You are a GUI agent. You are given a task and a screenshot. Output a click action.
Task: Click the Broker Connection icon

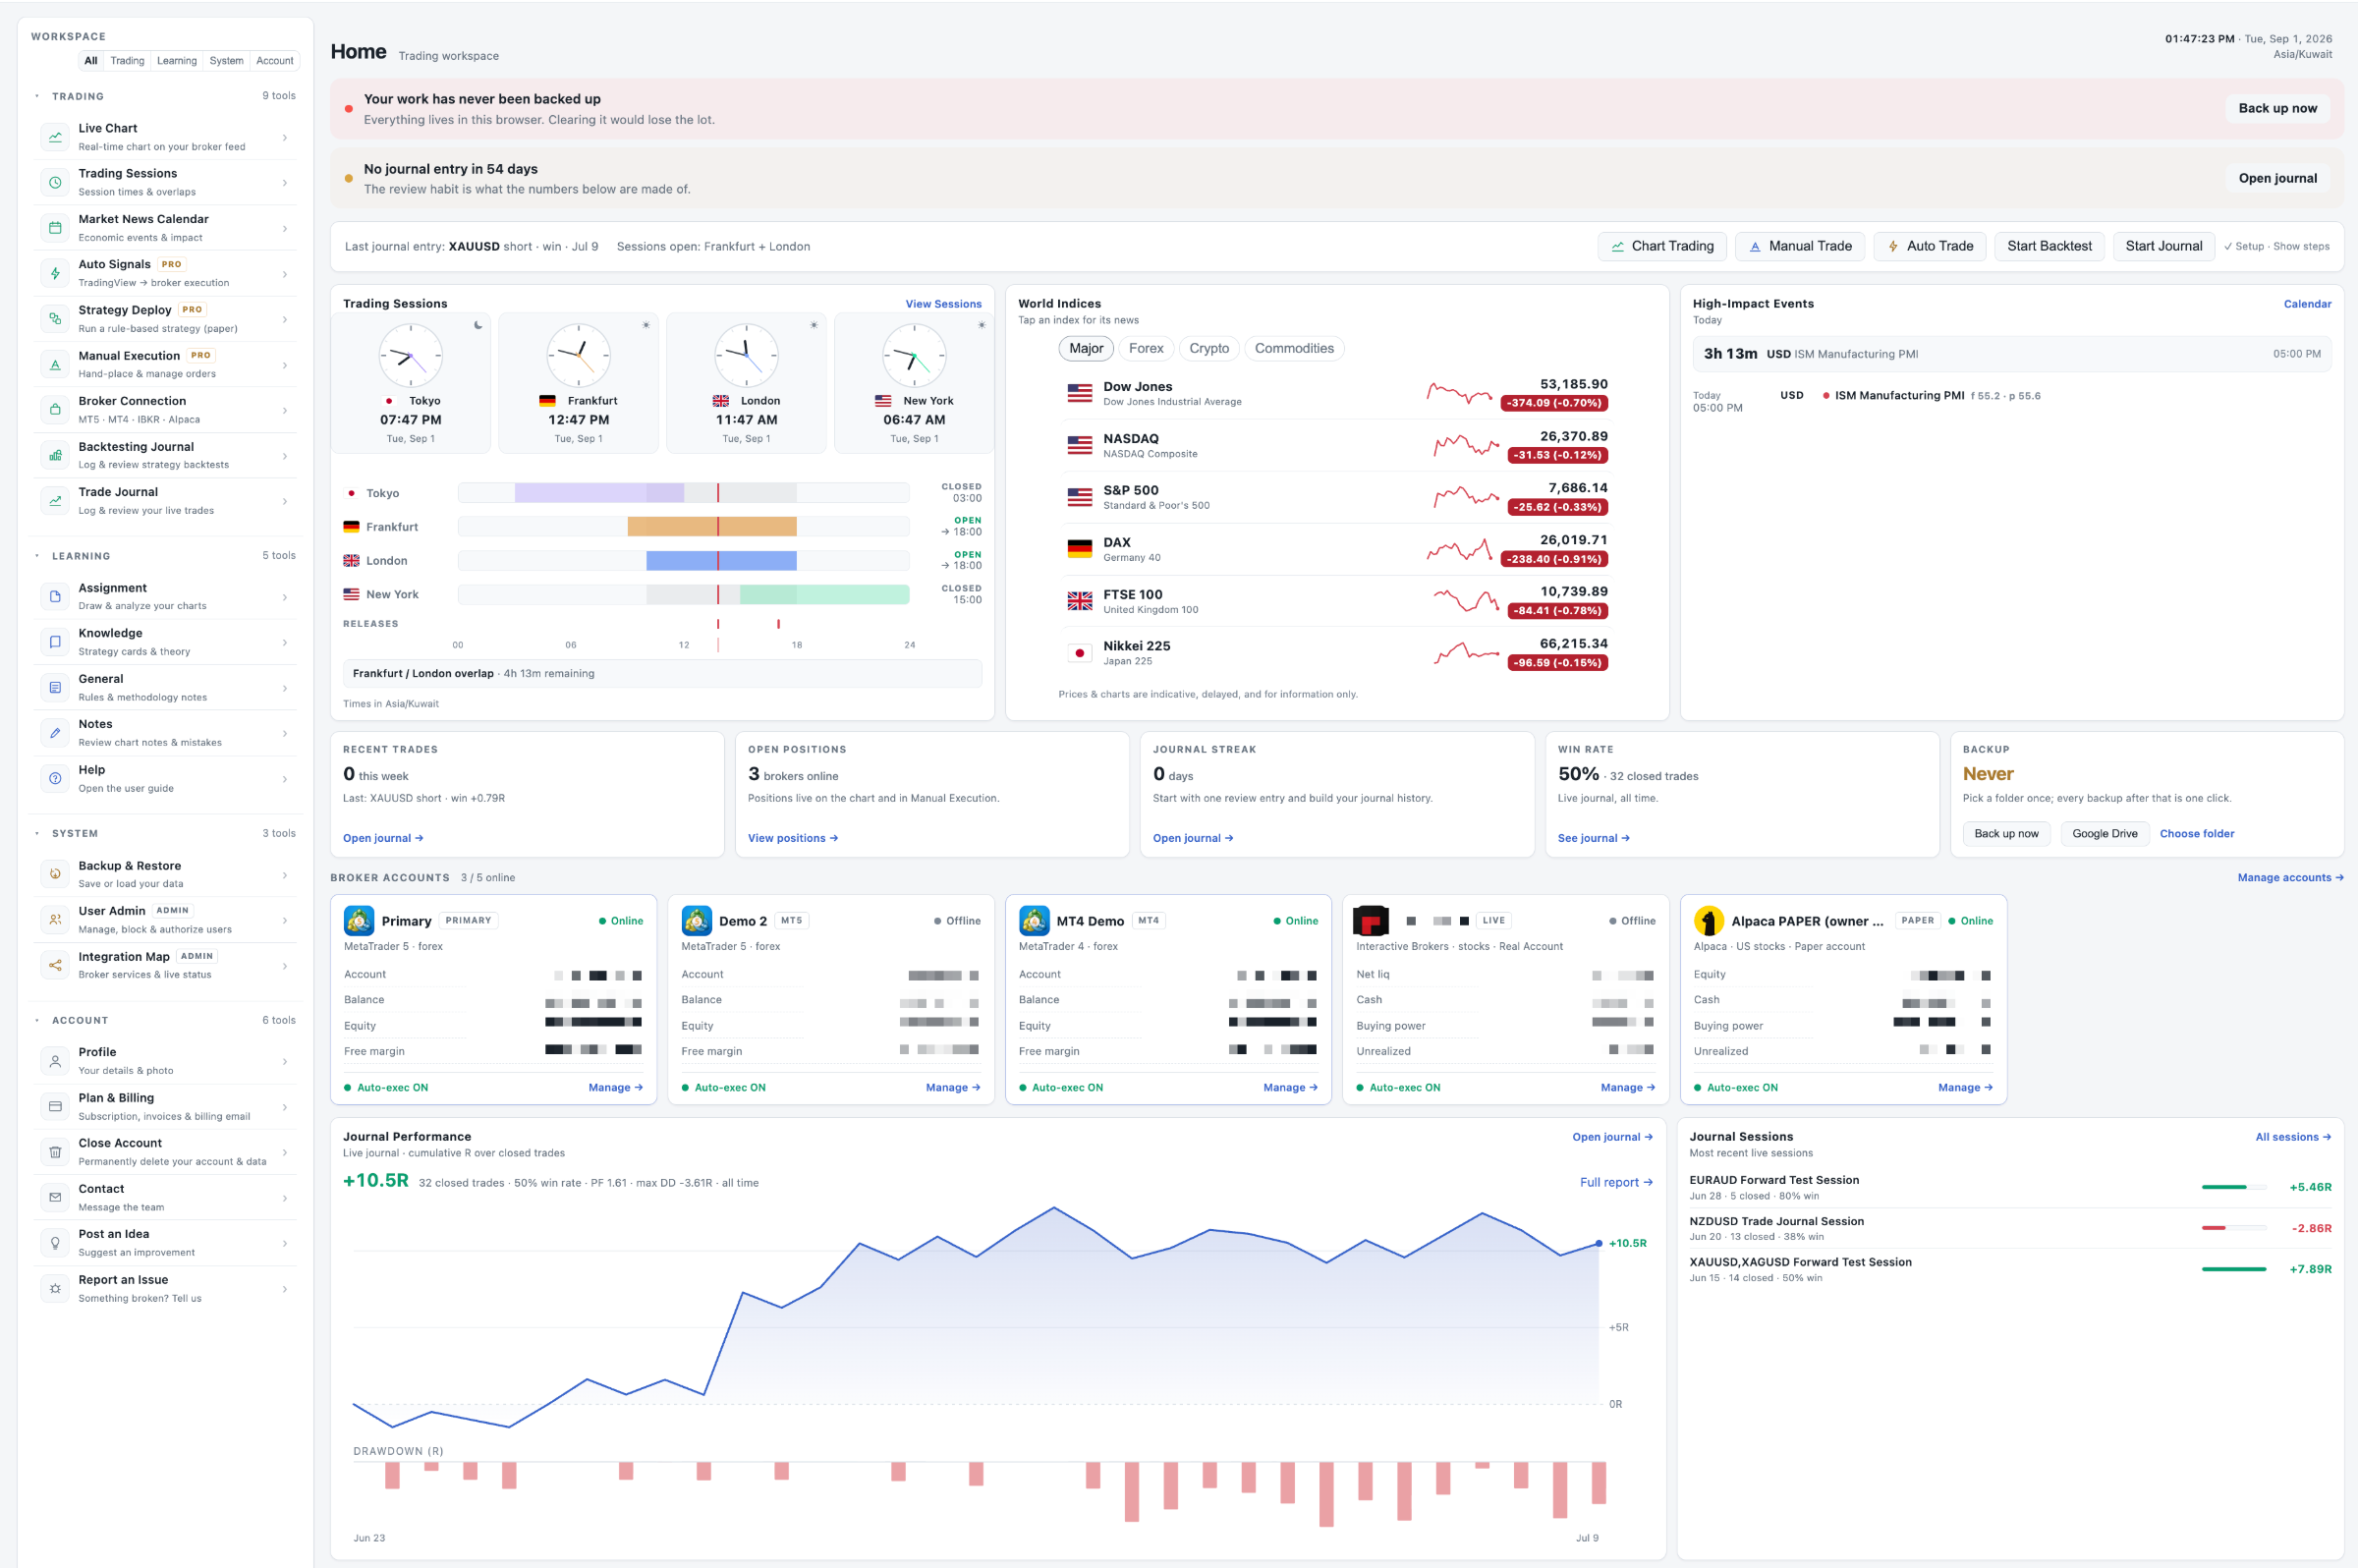coord(55,410)
